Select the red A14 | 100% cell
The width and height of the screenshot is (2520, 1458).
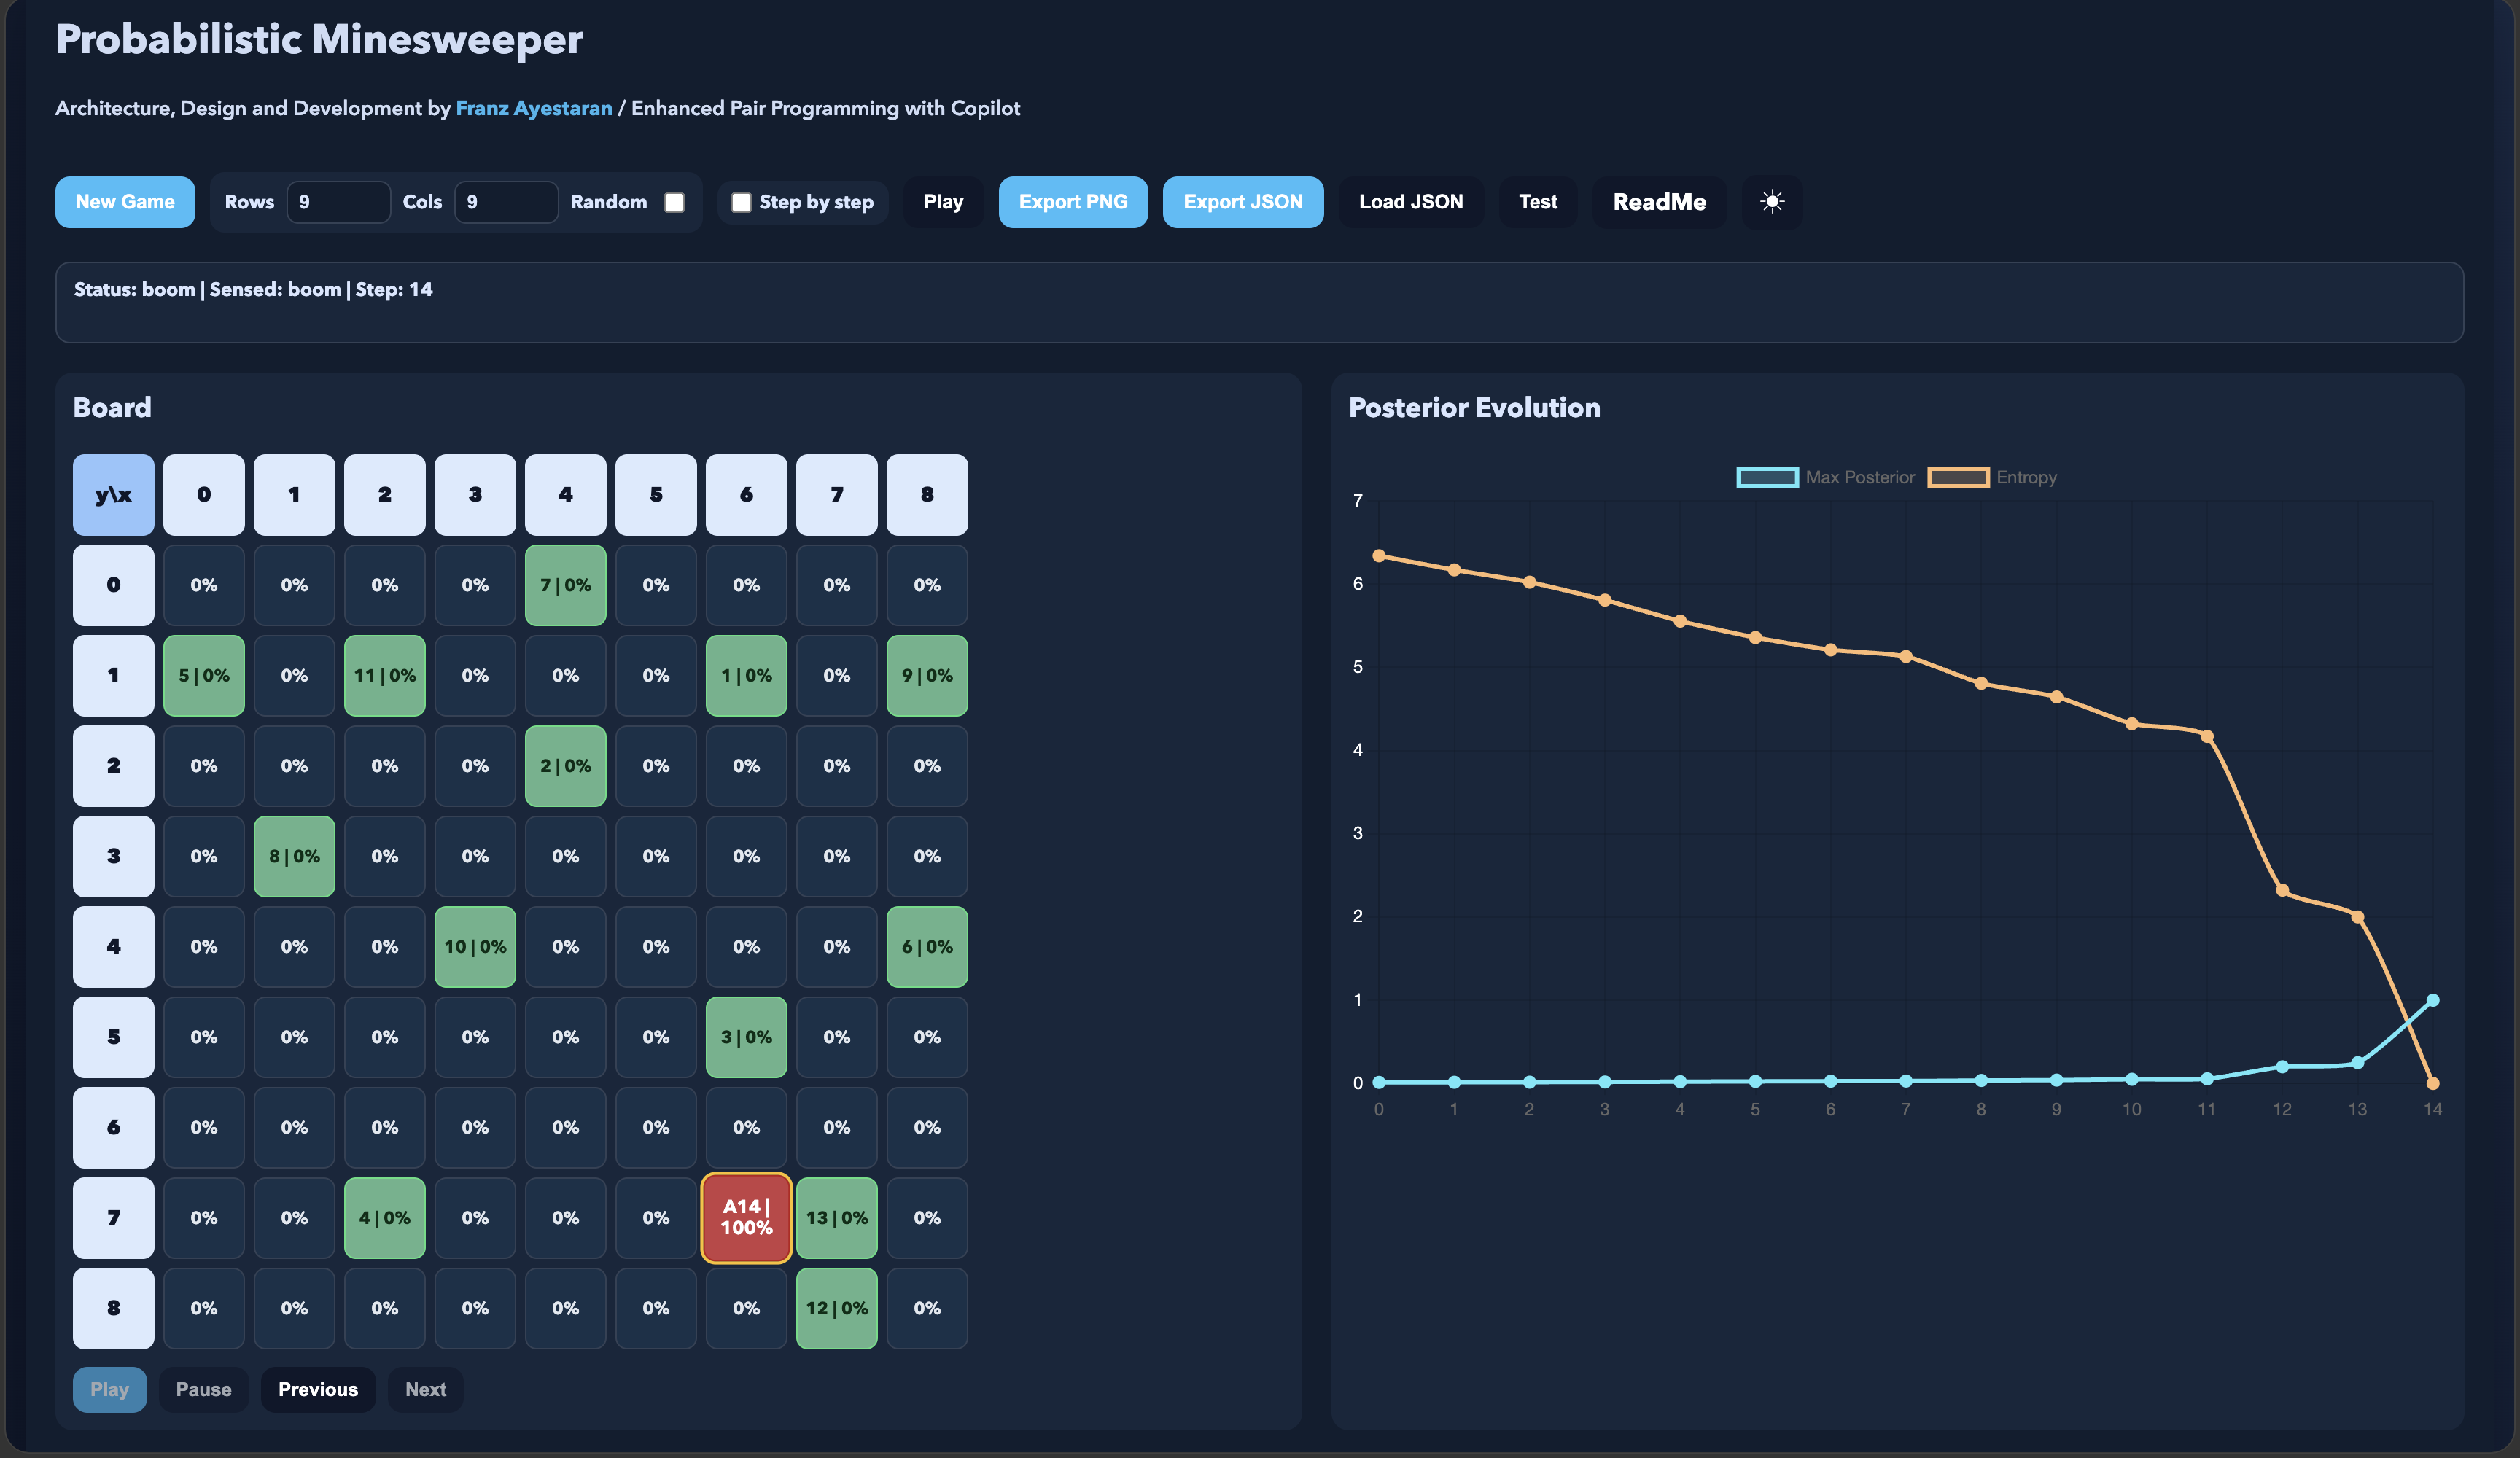(x=747, y=1218)
